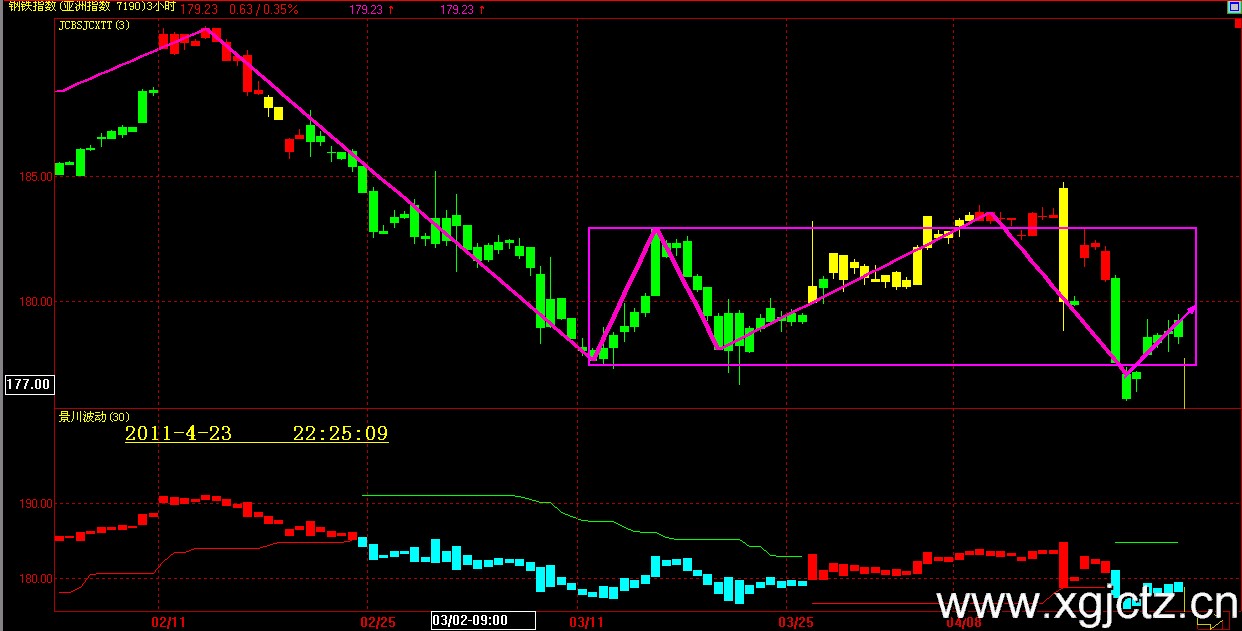The width and height of the screenshot is (1242, 631).
Task: Jump to the 03/11 date marker
Action: [587, 622]
